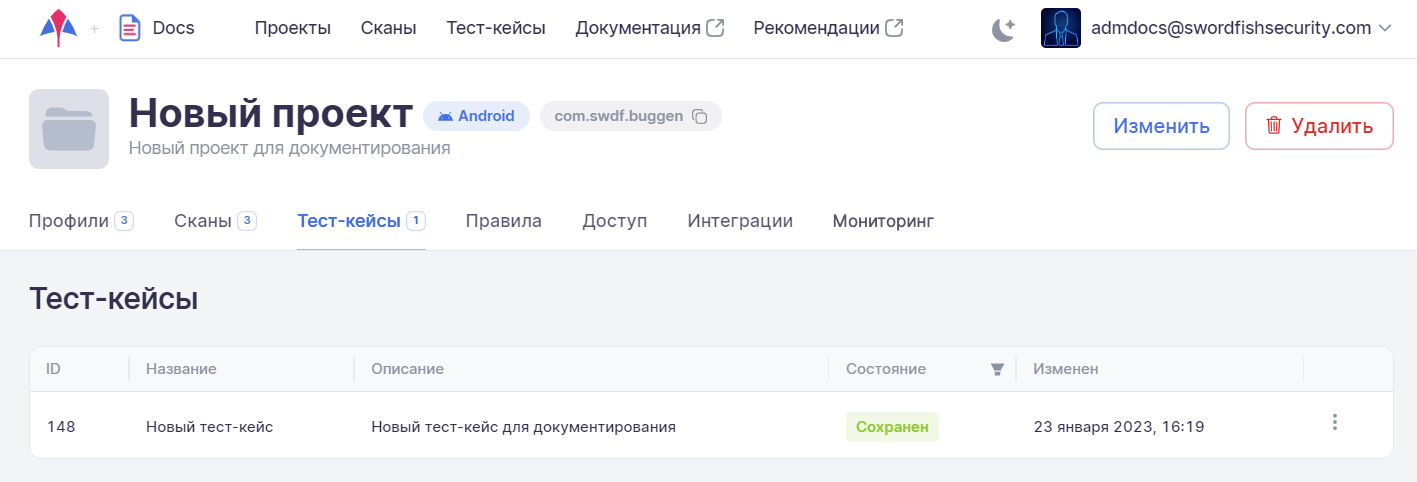Image resolution: width=1417 pixels, height=482 pixels.
Task: Click the Android platform badge
Action: [476, 116]
